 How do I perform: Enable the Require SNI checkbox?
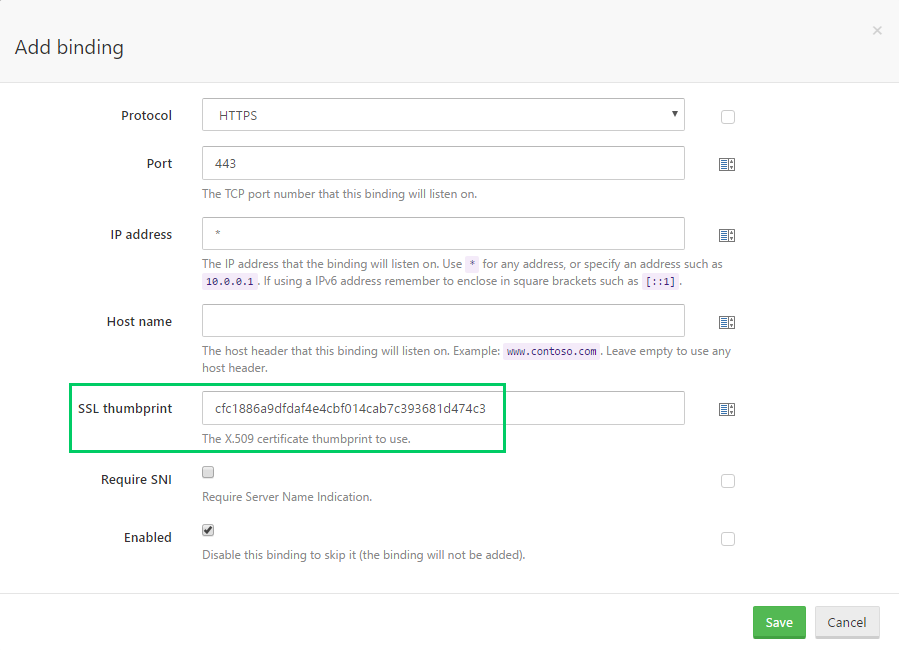(208, 471)
